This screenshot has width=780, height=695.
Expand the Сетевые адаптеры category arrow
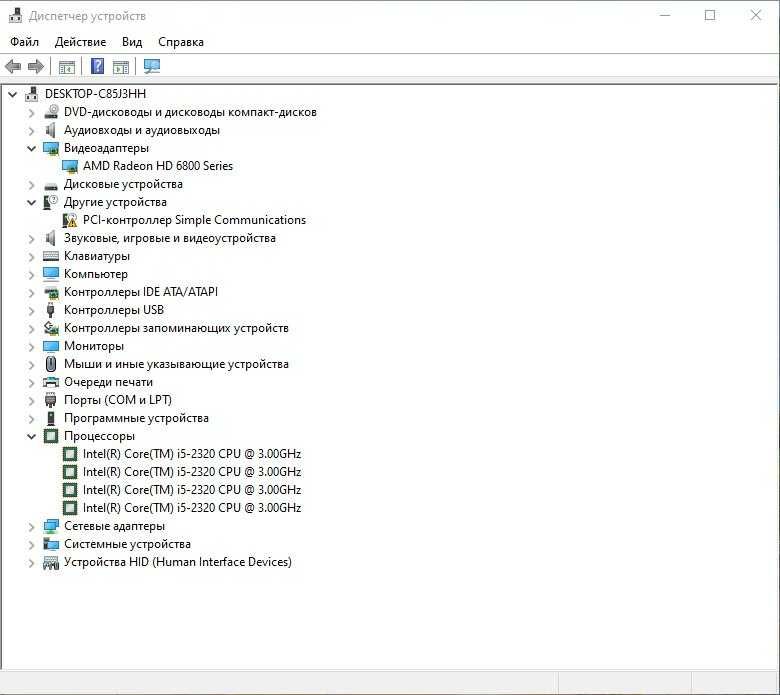pos(31,526)
